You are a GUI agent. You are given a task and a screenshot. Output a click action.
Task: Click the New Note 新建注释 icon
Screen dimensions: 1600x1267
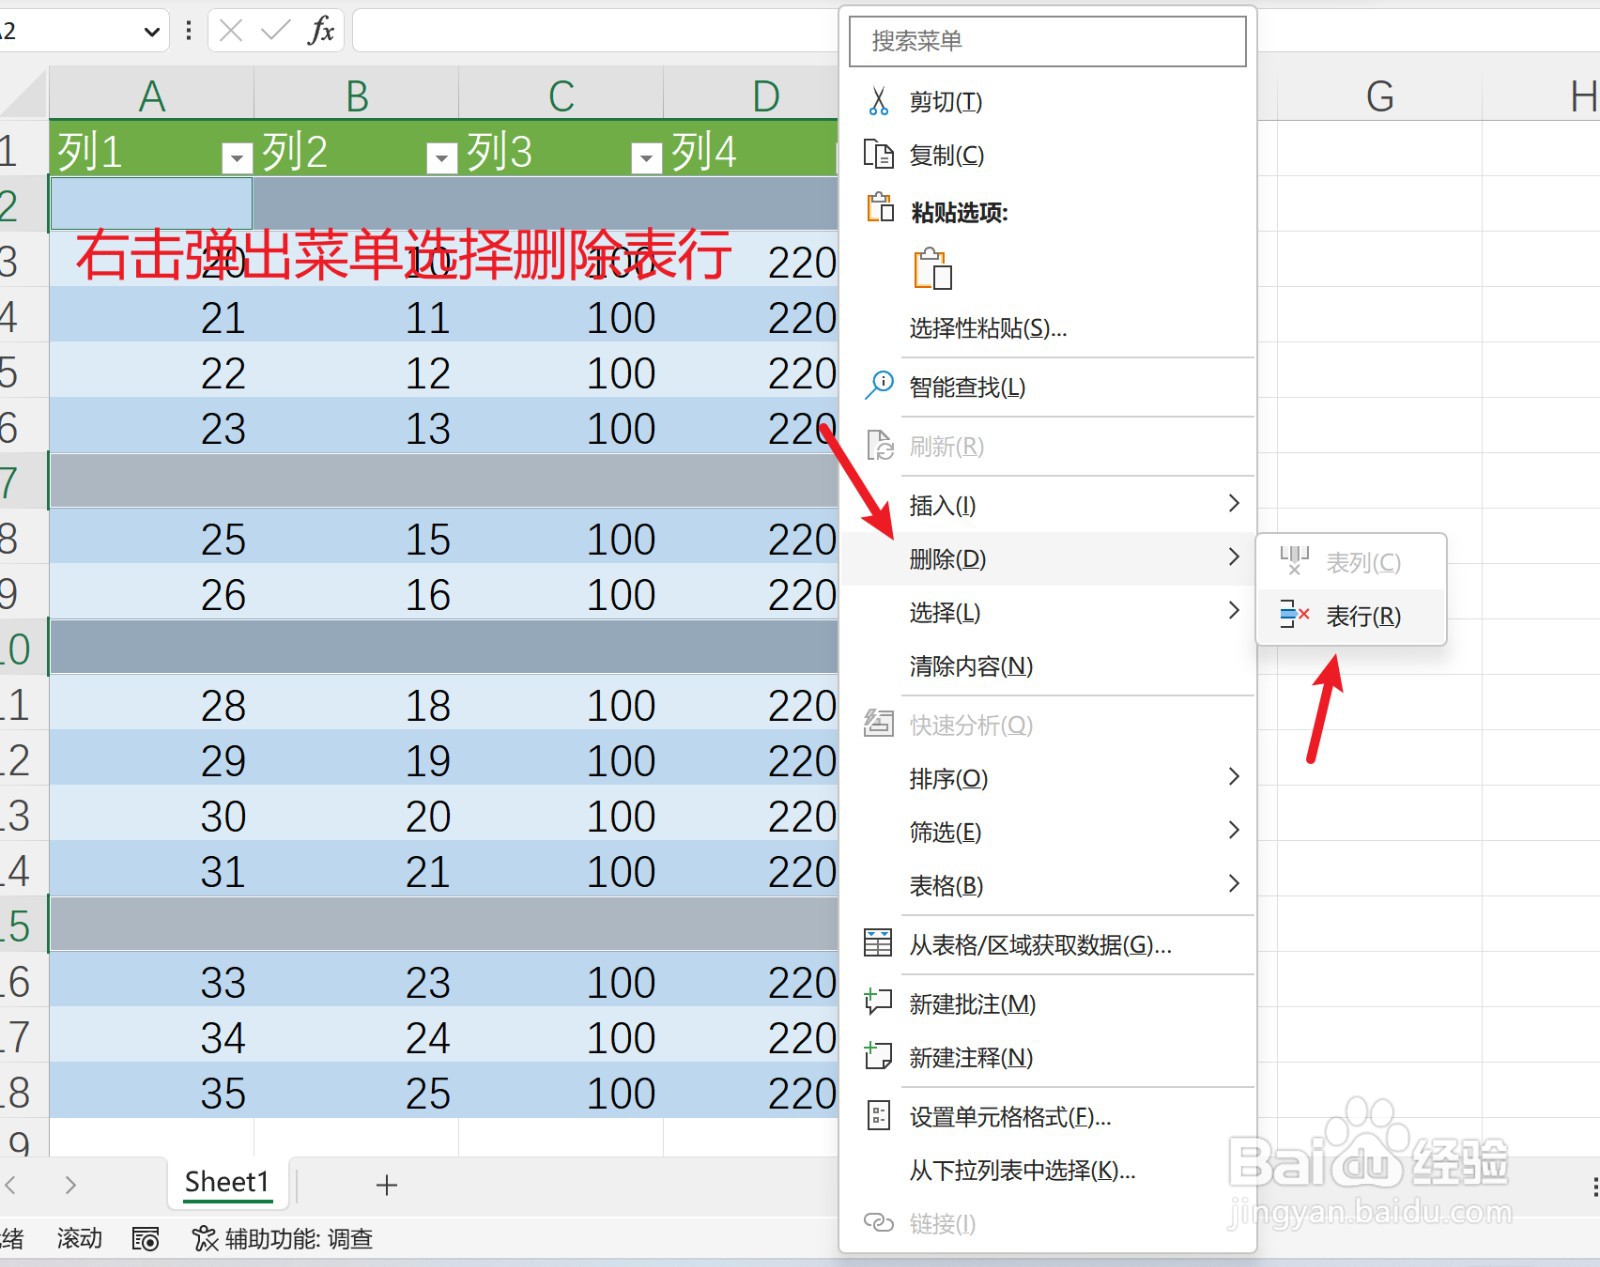click(877, 1056)
